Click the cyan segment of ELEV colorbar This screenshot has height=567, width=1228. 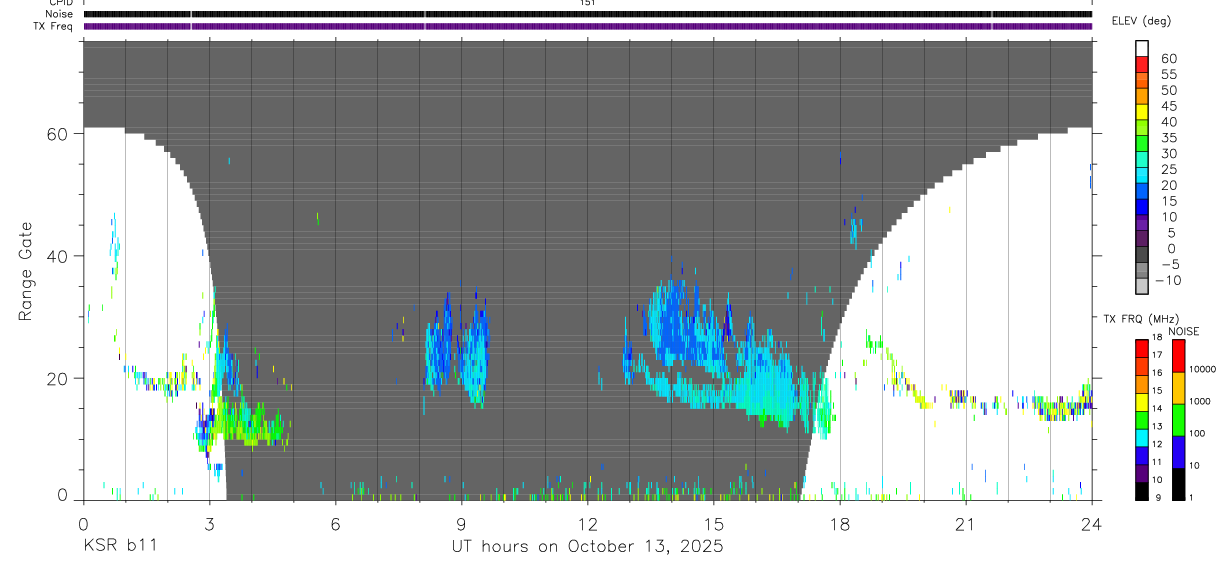1142,175
